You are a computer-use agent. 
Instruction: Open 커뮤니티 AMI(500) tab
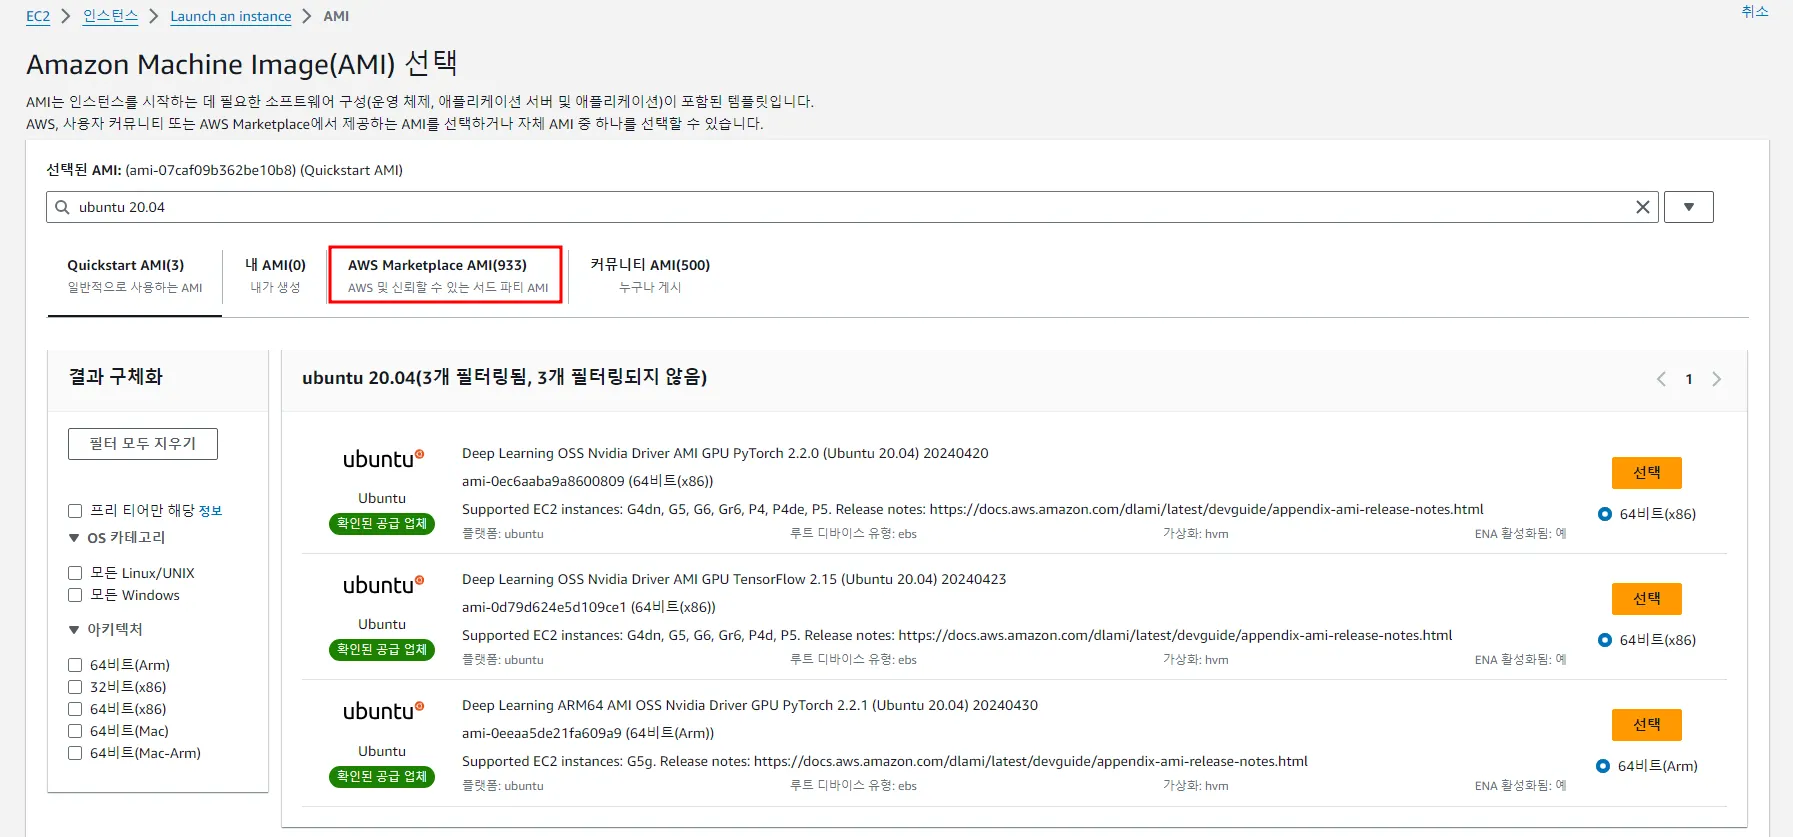[x=650, y=276]
